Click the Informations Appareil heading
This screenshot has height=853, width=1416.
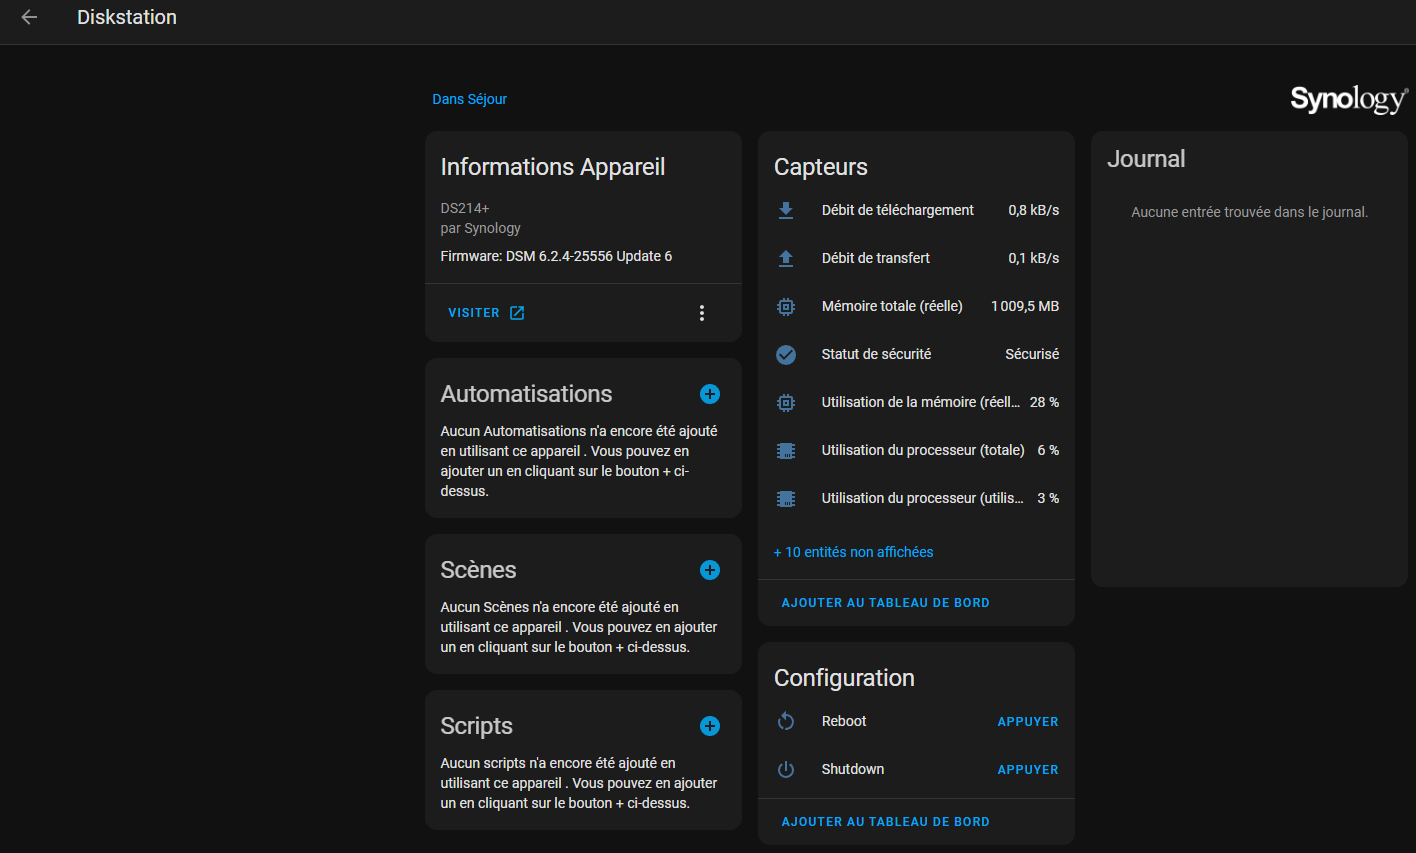point(553,167)
